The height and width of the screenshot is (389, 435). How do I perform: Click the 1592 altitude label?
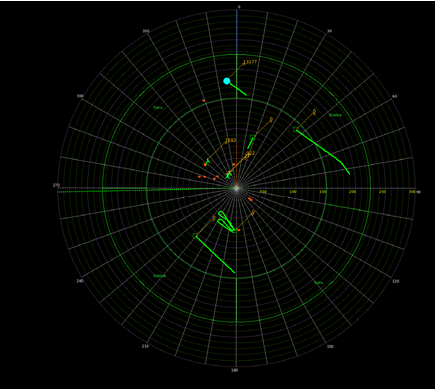231,140
